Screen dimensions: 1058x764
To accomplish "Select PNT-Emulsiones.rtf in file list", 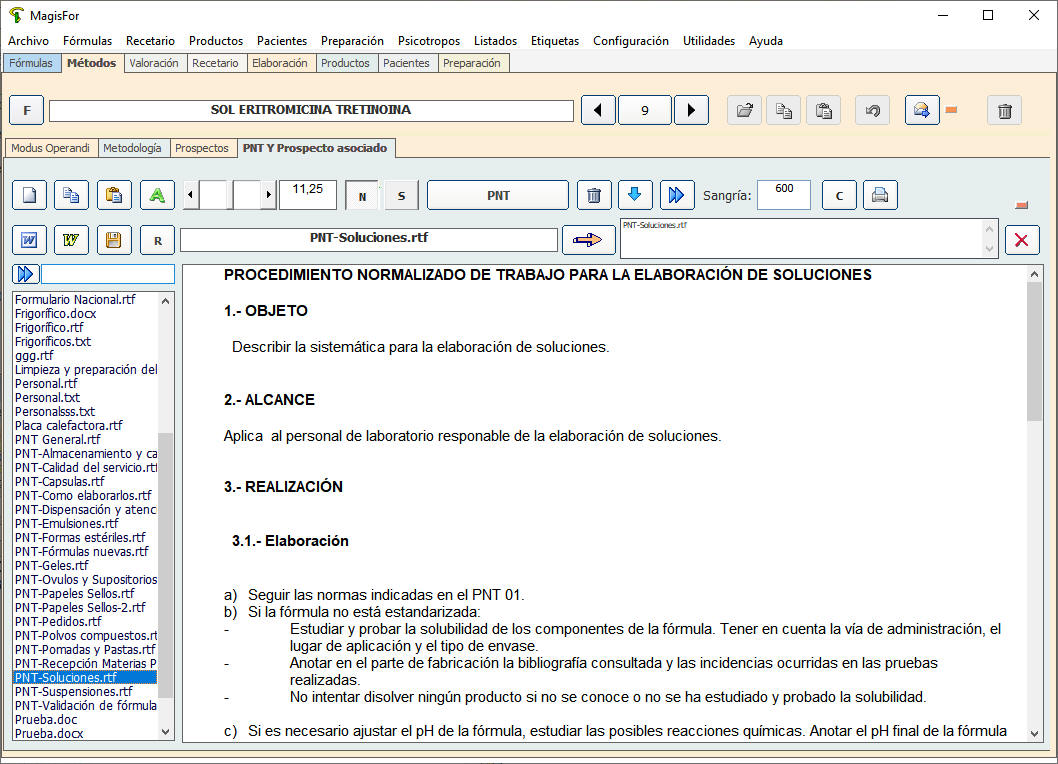I will click(85, 524).
